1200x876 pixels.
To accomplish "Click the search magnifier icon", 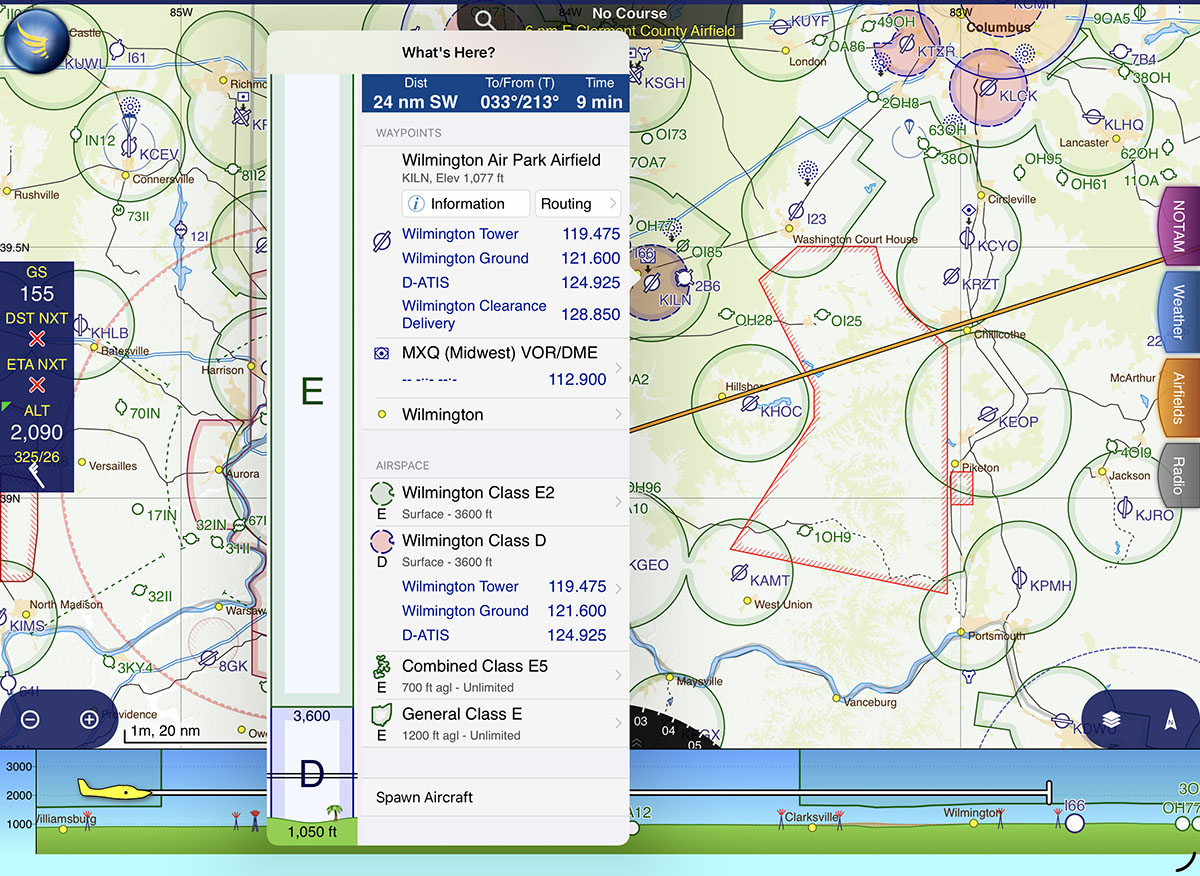I will 485,20.
